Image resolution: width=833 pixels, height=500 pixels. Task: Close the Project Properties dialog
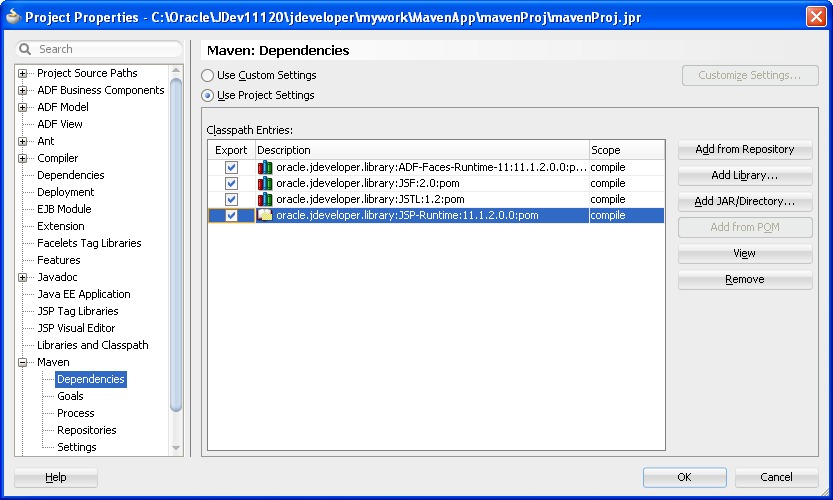pyautogui.click(x=816, y=17)
